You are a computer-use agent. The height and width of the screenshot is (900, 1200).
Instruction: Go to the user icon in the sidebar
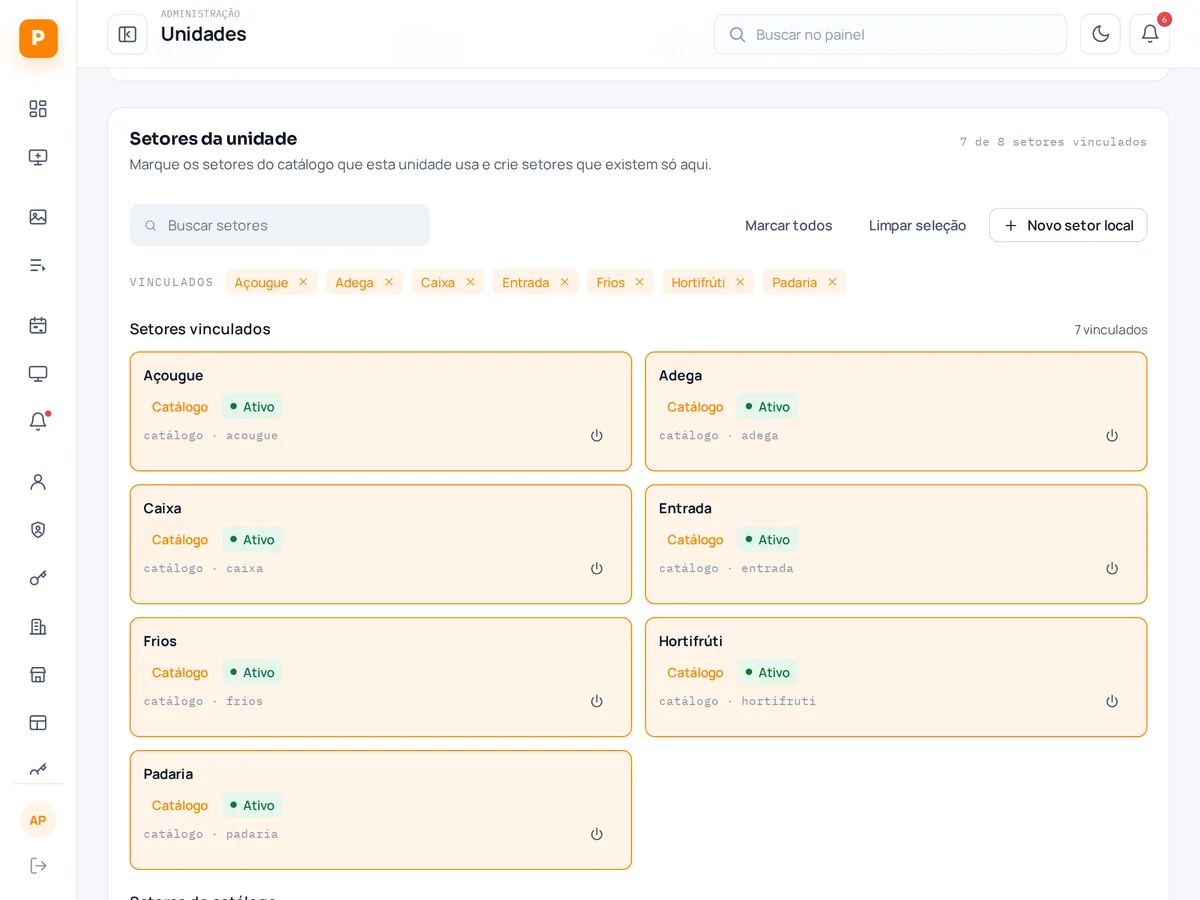pos(38,482)
